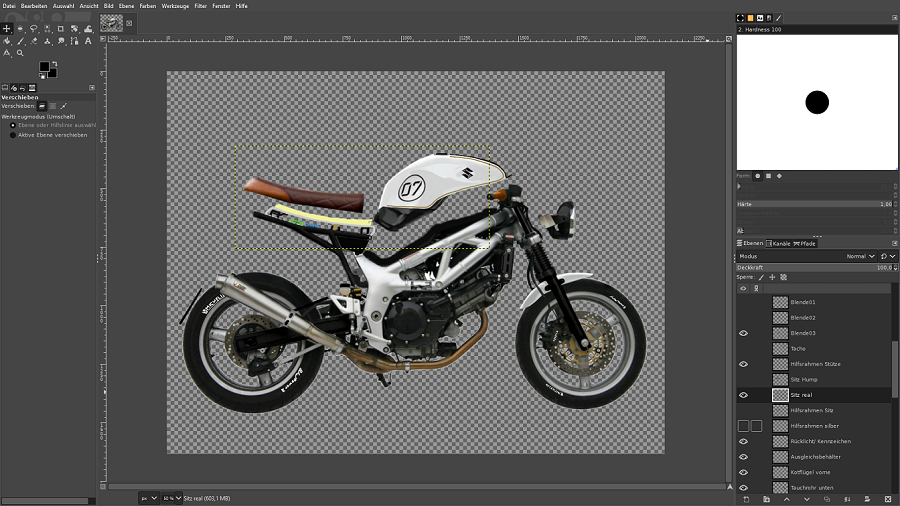Switch to the Kanäle tab
The height and width of the screenshot is (506, 900).
click(x=780, y=243)
